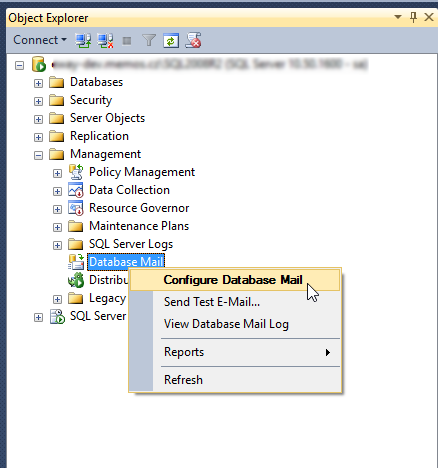The height and width of the screenshot is (468, 438).
Task: Expand the Databases folder
Action: (x=39, y=83)
